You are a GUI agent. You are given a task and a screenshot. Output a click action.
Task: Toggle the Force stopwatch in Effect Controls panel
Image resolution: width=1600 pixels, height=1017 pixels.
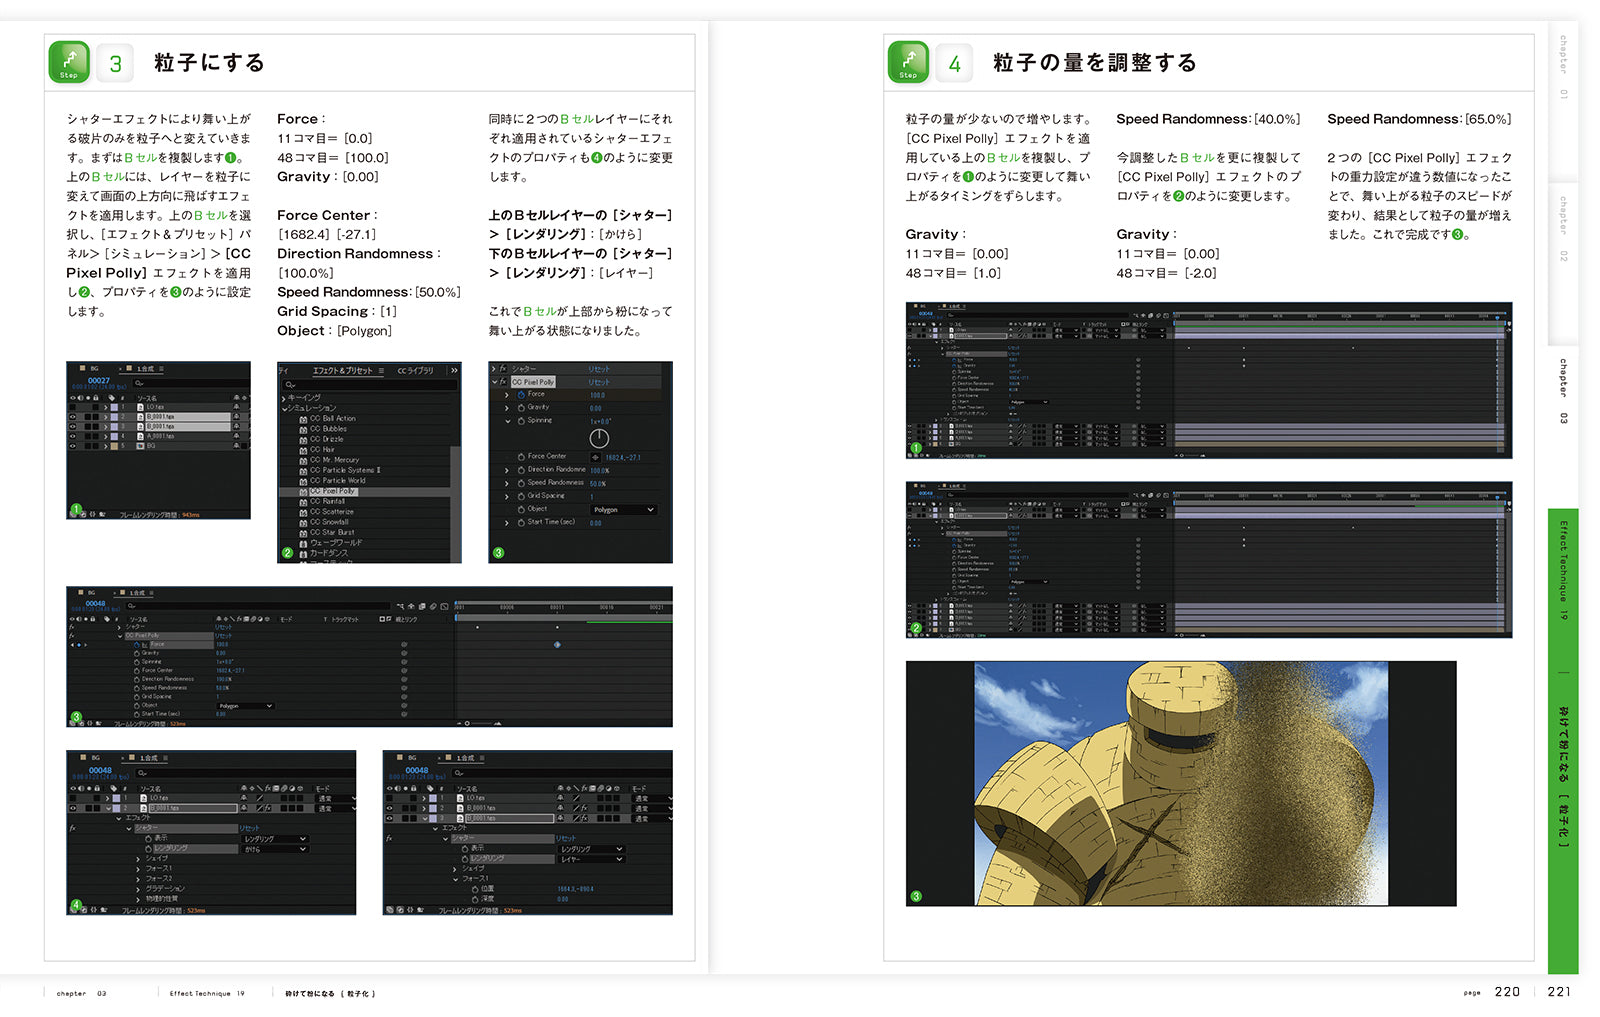[x=521, y=395]
